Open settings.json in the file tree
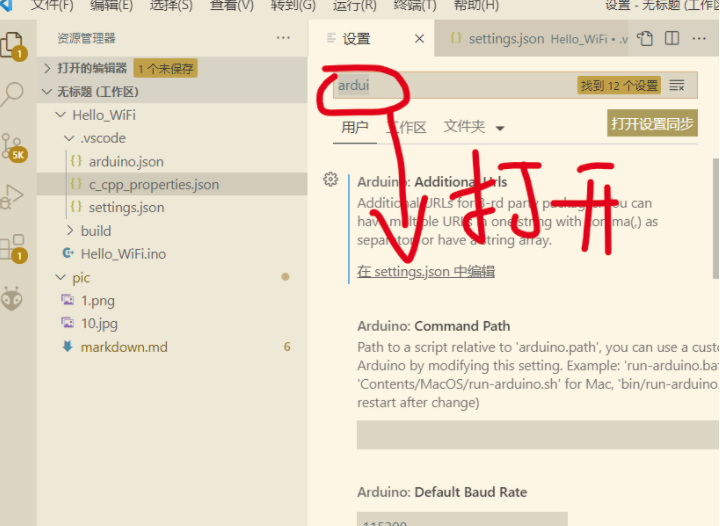 pos(126,207)
